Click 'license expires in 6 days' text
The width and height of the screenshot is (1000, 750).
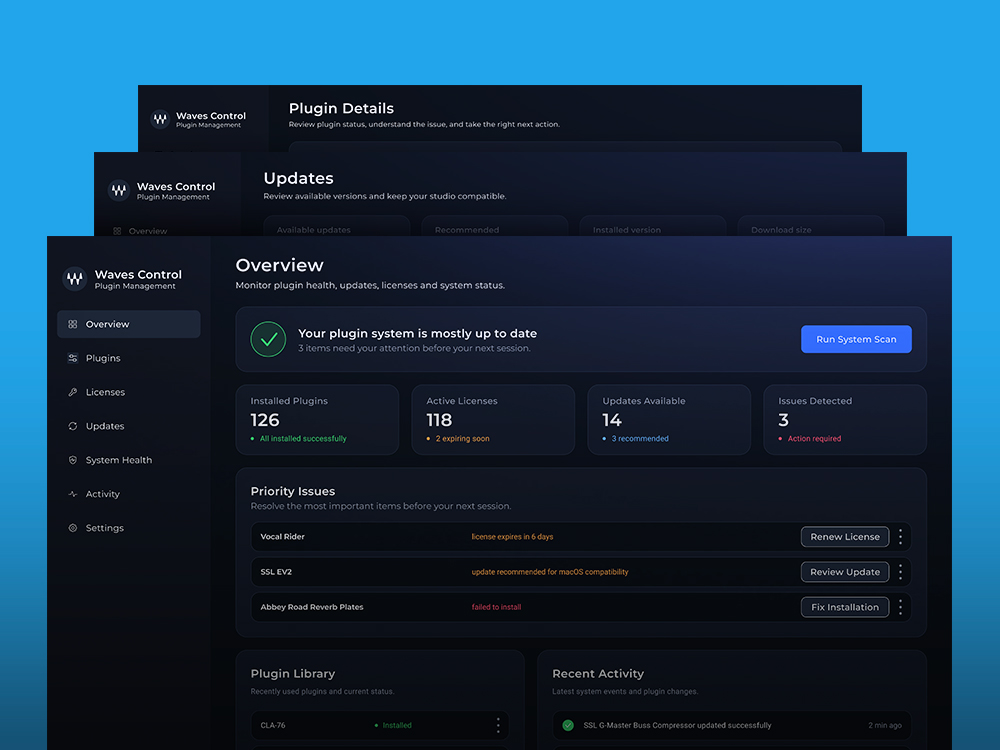[x=512, y=537]
